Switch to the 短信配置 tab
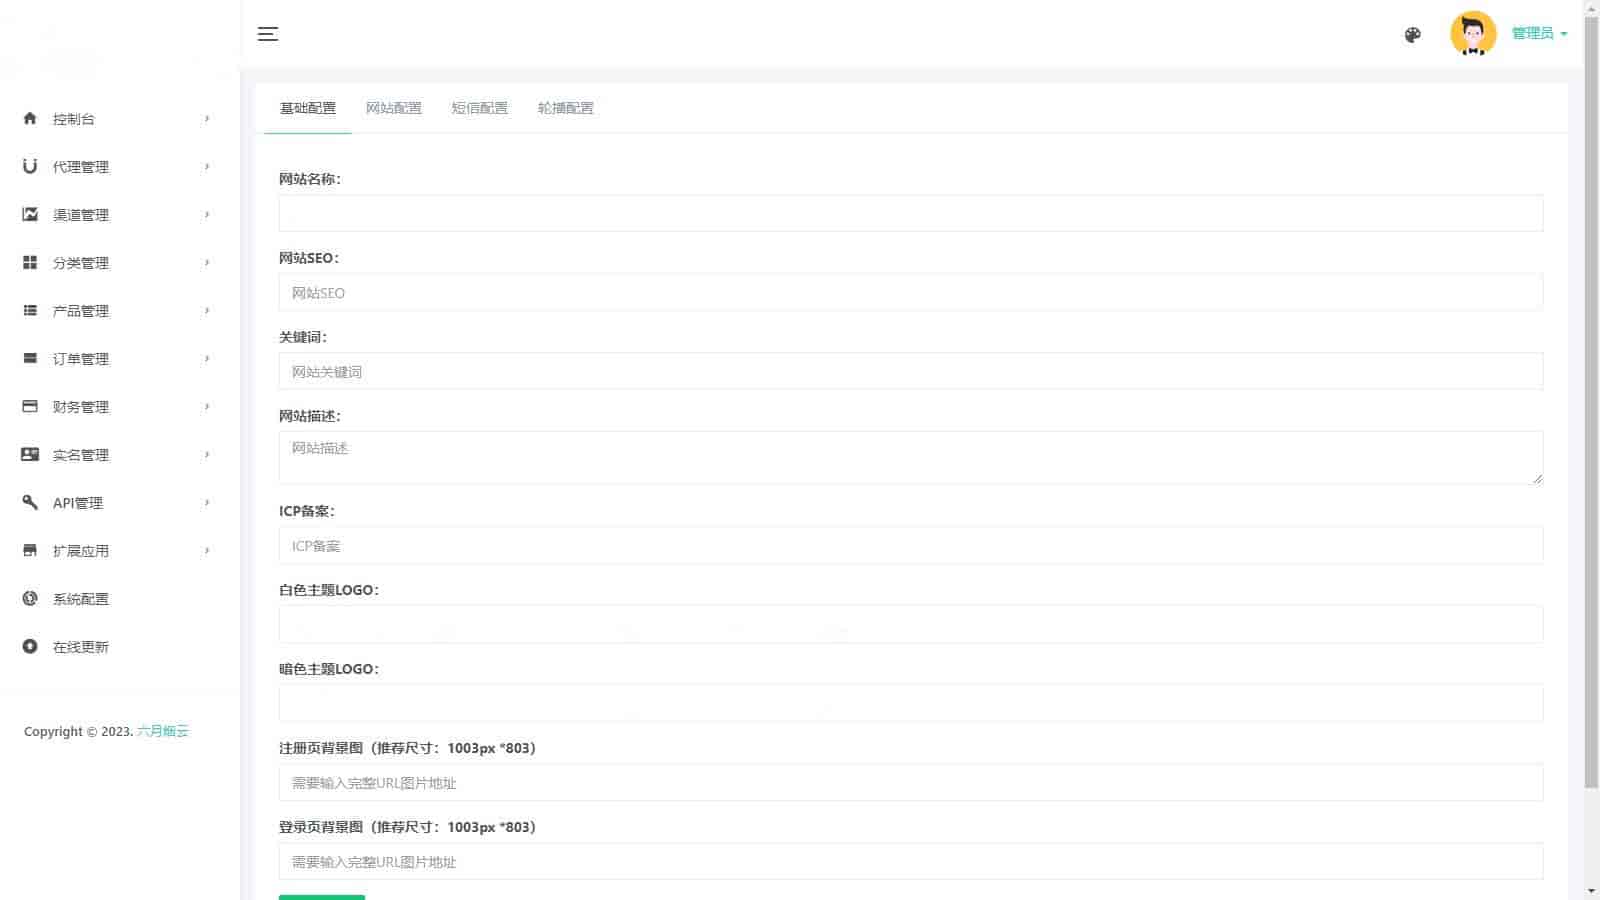1600x900 pixels. (479, 108)
